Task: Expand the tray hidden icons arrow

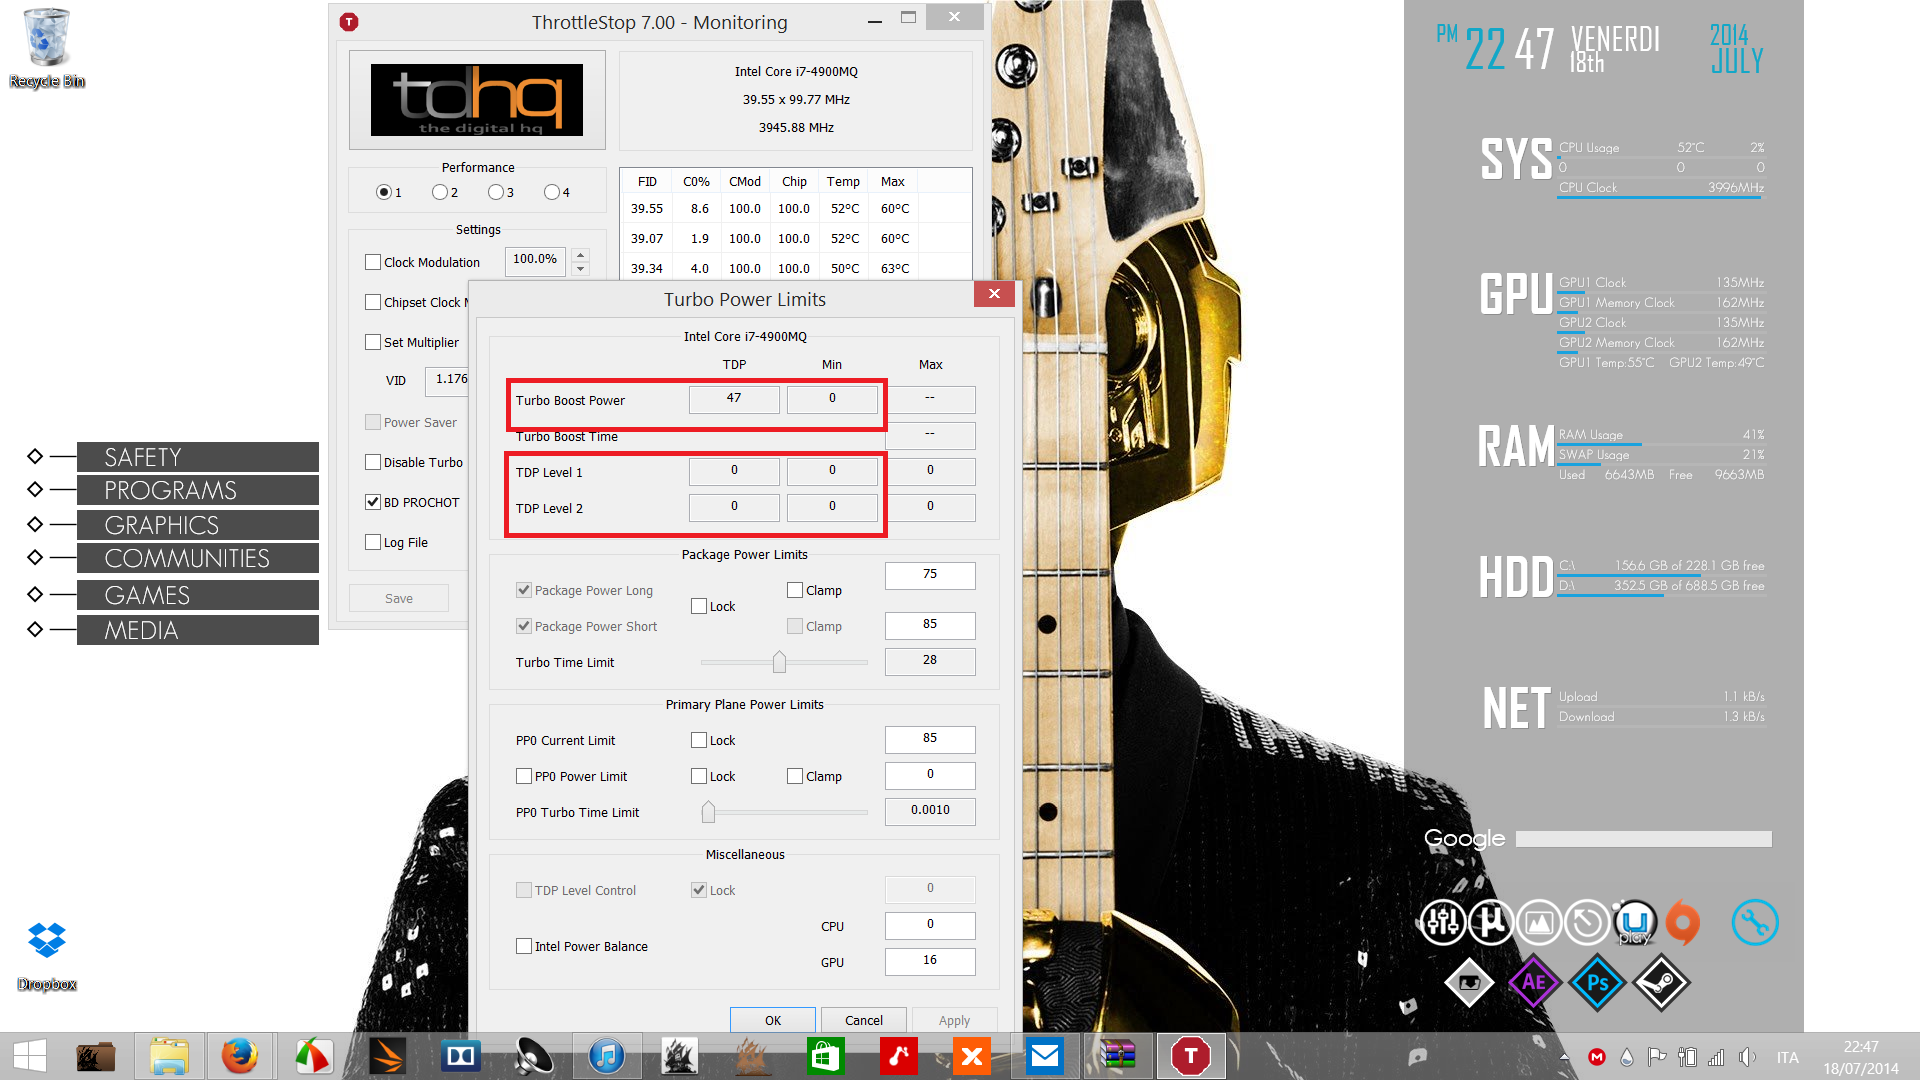Action: 1564,1057
